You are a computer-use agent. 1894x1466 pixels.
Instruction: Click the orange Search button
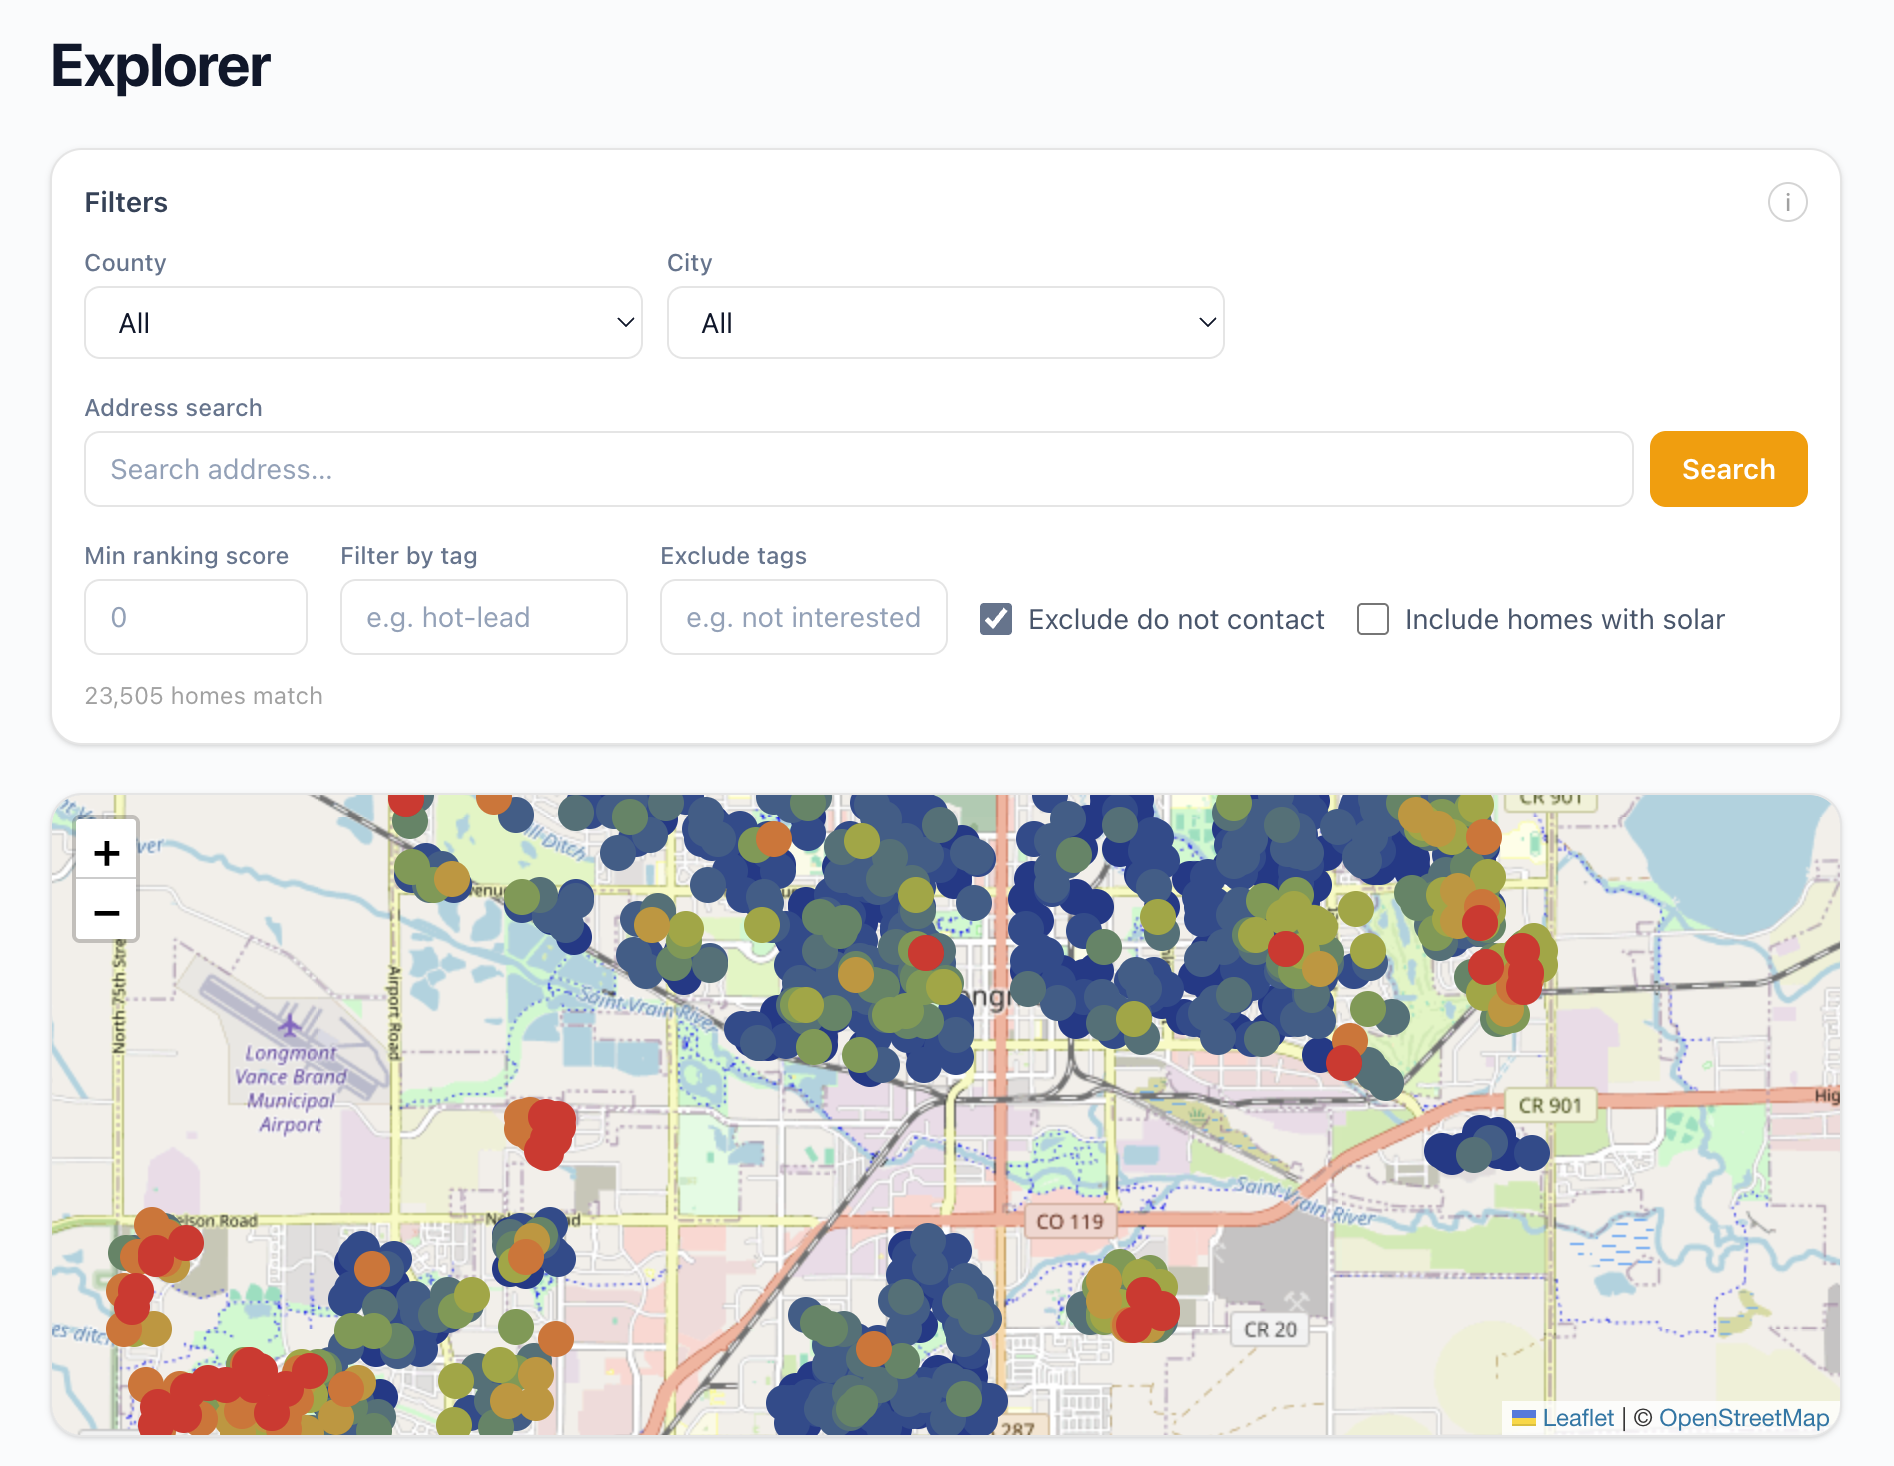1728,469
